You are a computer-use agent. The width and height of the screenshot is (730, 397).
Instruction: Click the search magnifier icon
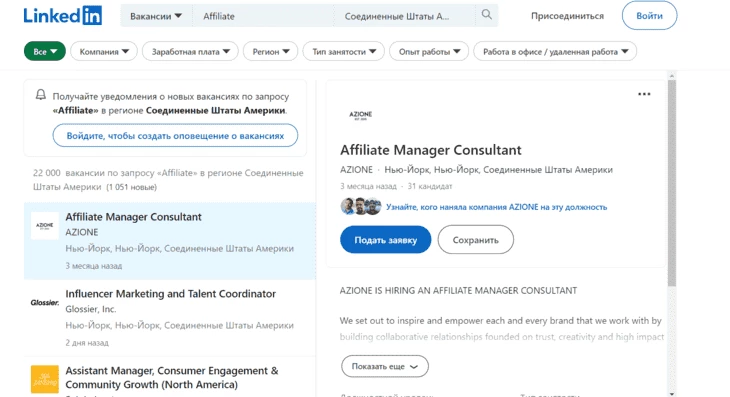[487, 15]
